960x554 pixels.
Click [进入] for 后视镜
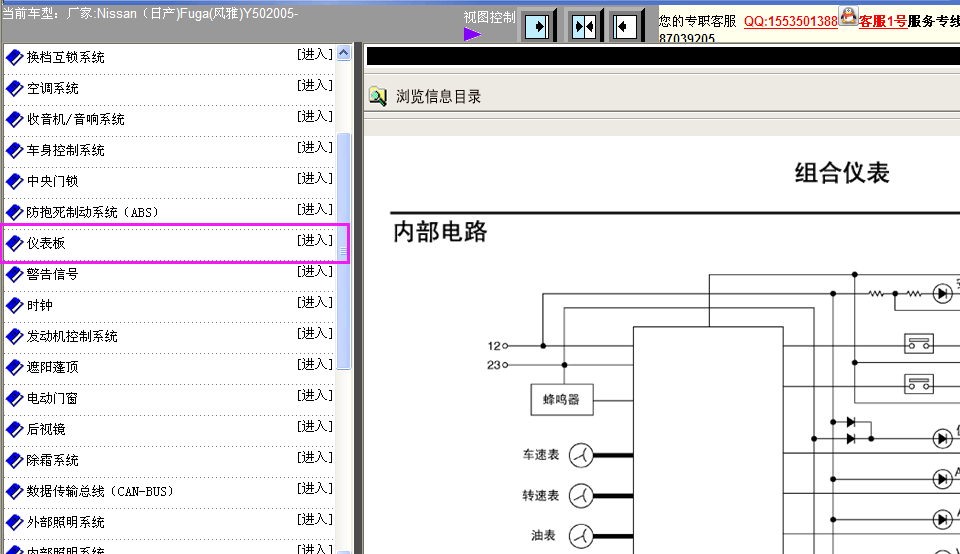point(315,426)
